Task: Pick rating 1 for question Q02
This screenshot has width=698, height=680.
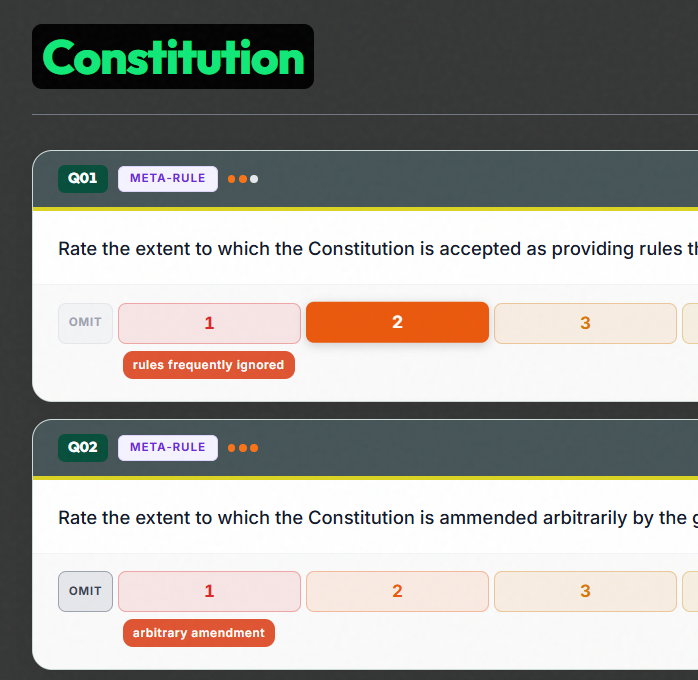Action: coord(209,591)
